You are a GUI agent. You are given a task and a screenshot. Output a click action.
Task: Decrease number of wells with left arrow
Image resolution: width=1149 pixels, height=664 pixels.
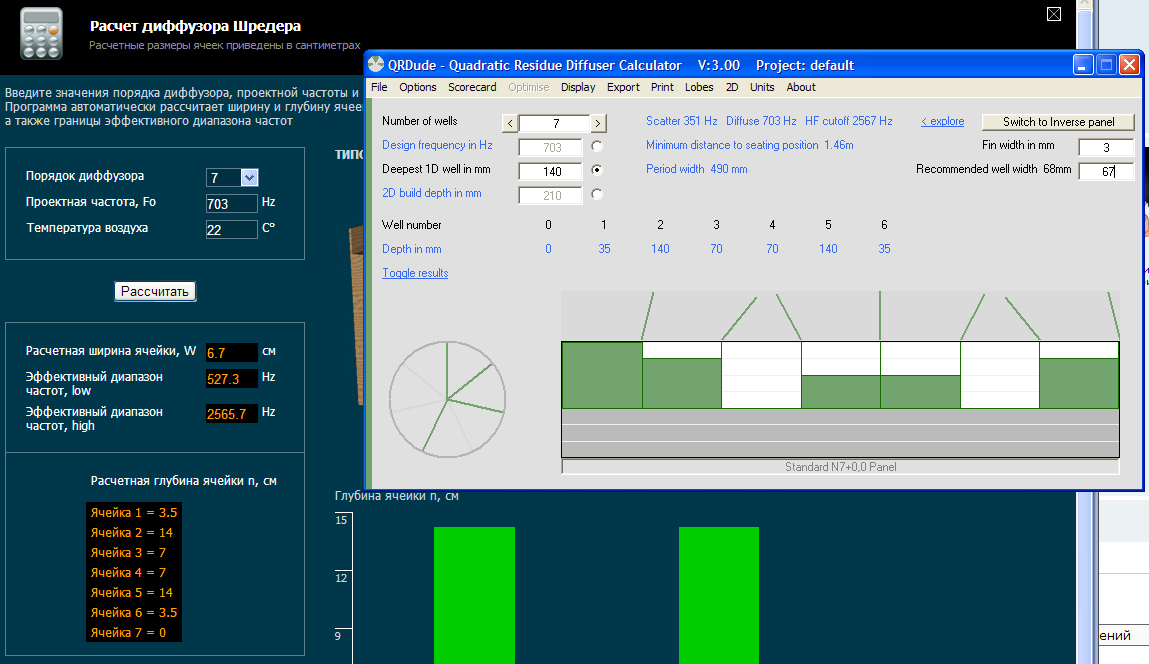point(510,123)
